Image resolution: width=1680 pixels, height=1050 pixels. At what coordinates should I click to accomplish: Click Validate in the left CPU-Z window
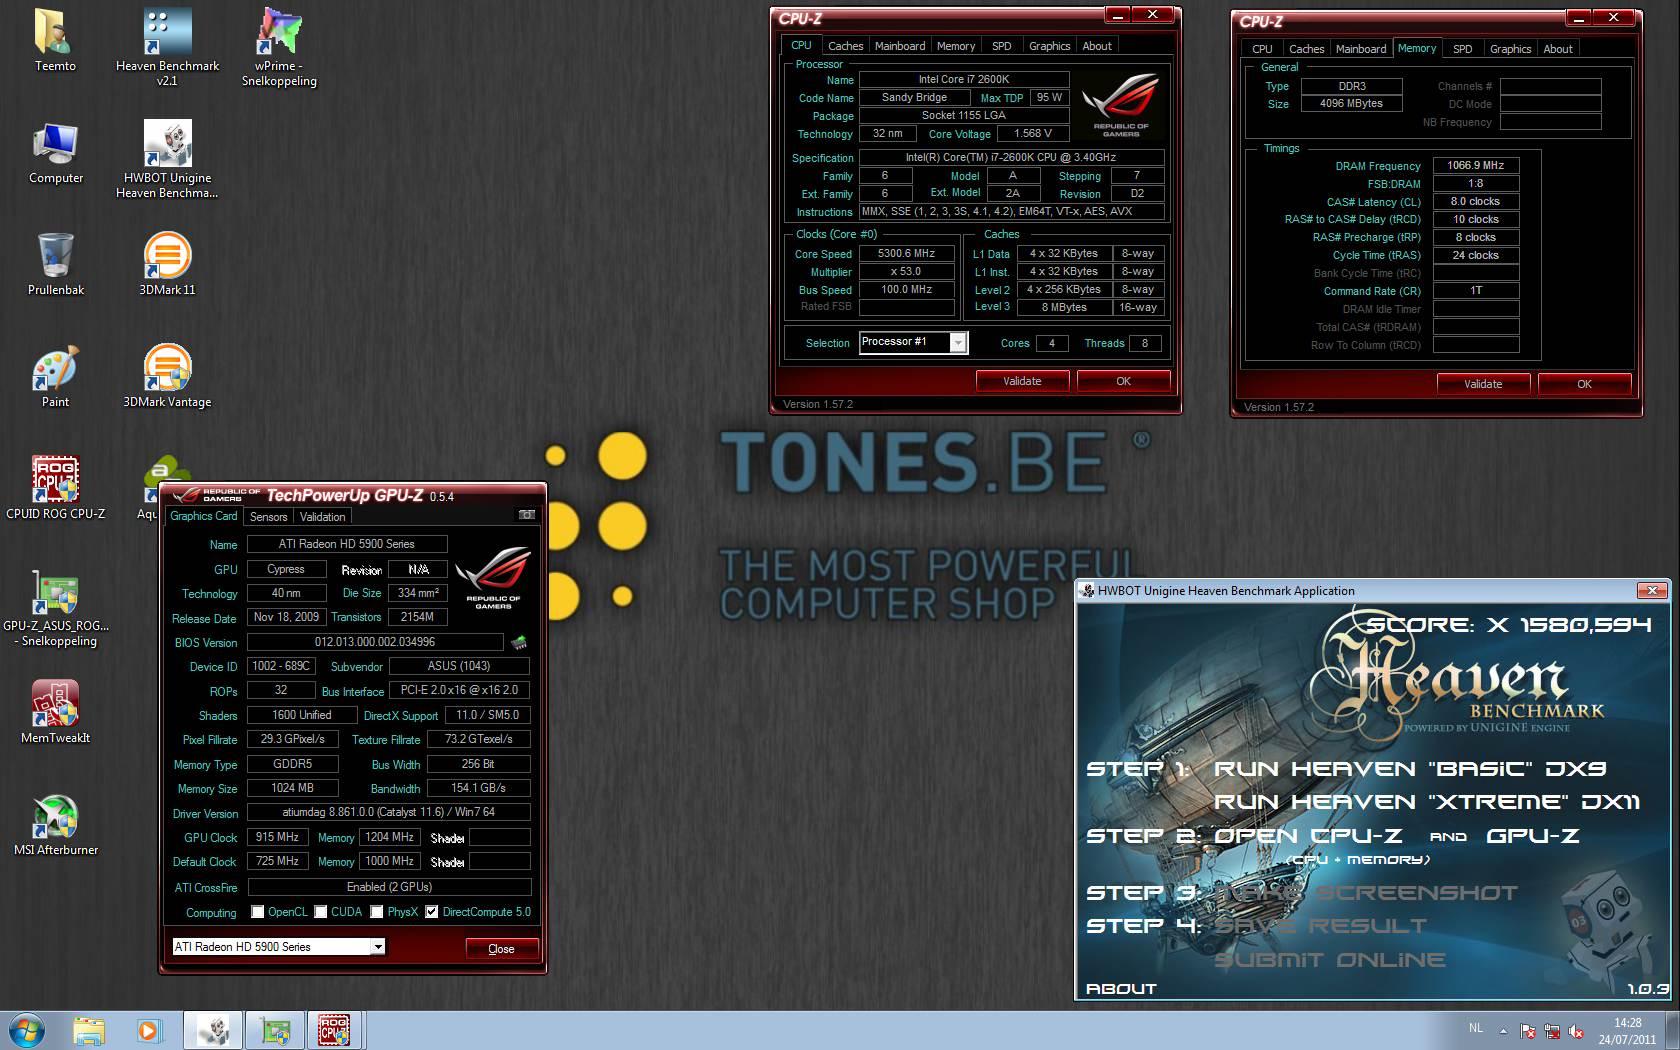pyautogui.click(x=1022, y=381)
